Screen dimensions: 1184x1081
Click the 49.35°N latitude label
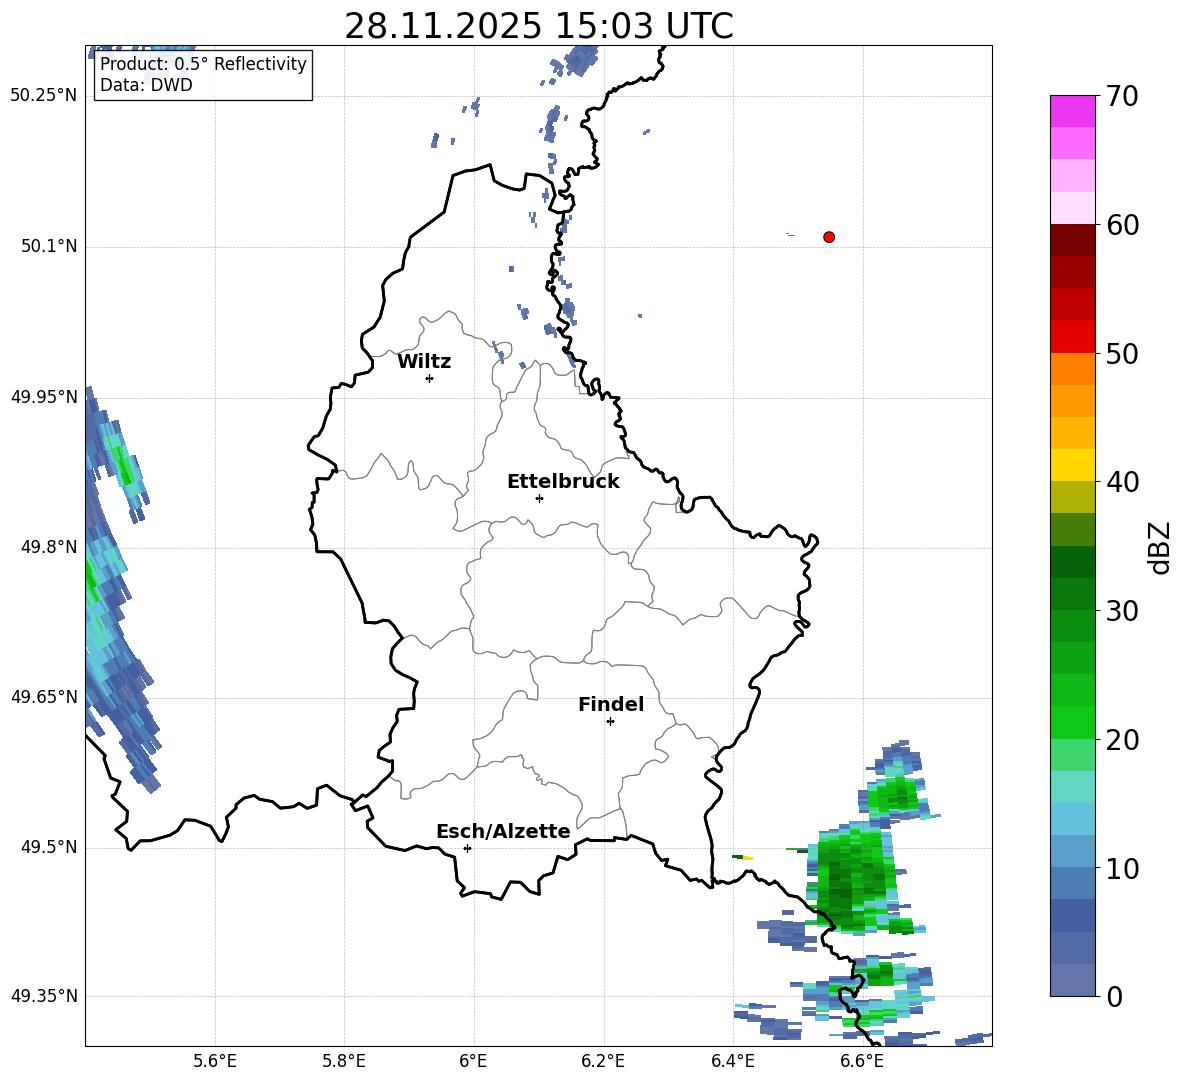[x=44, y=996]
